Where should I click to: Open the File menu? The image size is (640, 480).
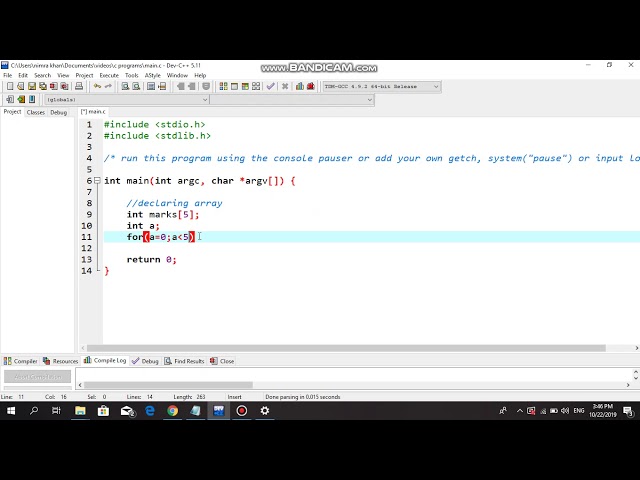pyautogui.click(x=8, y=76)
